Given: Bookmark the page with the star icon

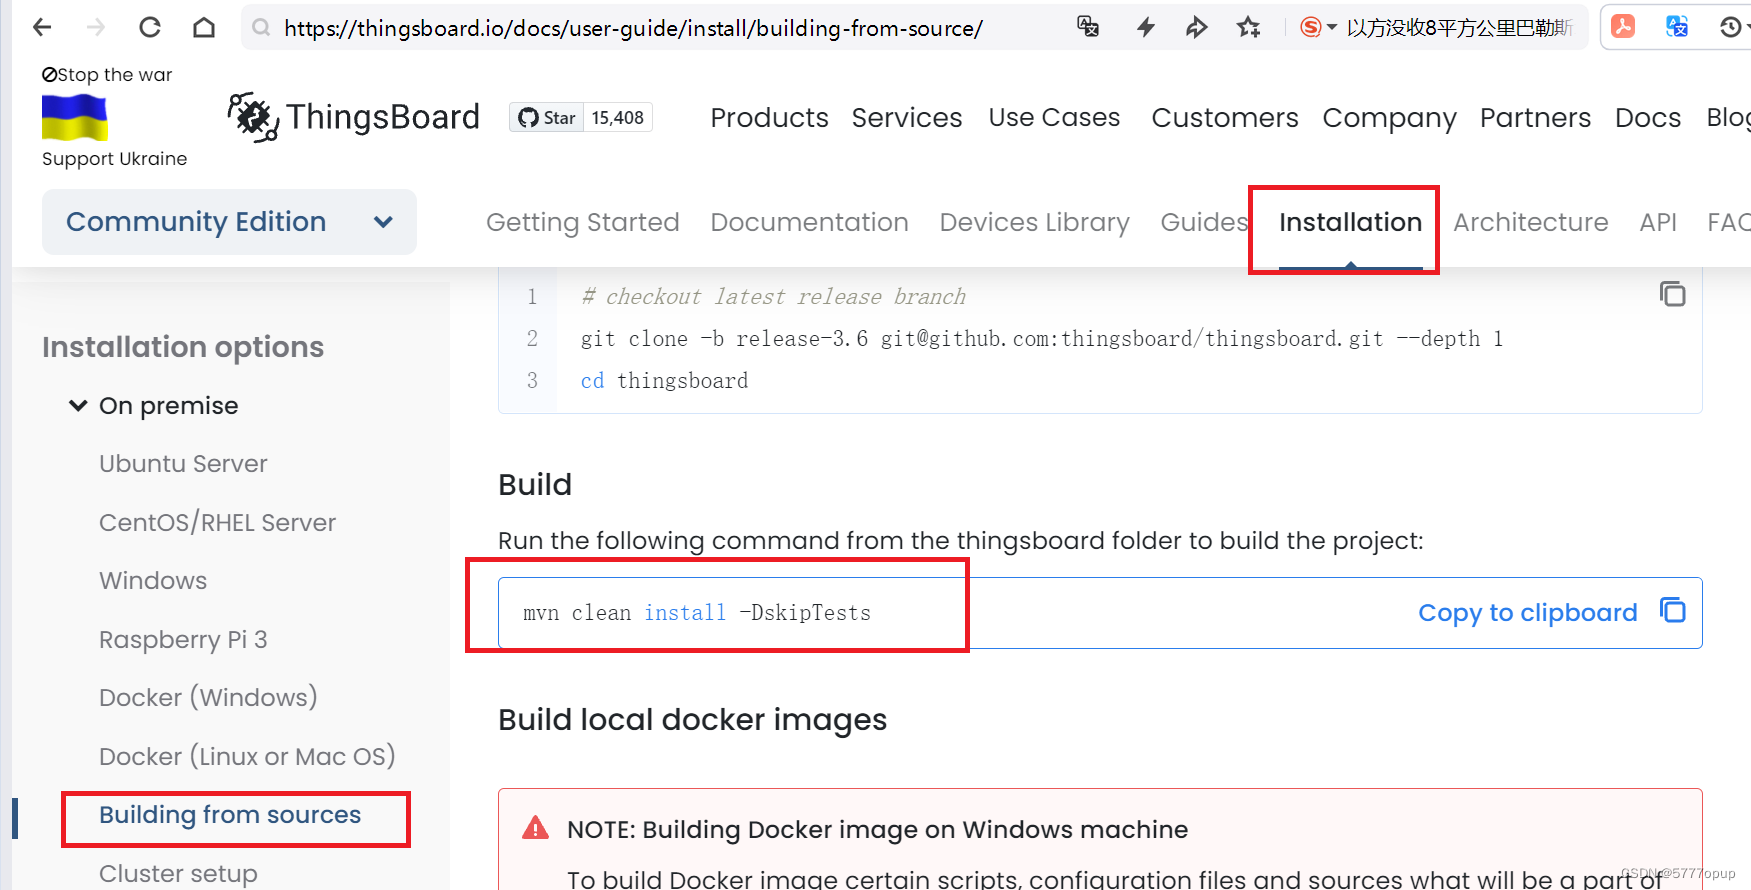Looking at the screenshot, I should tap(1248, 27).
